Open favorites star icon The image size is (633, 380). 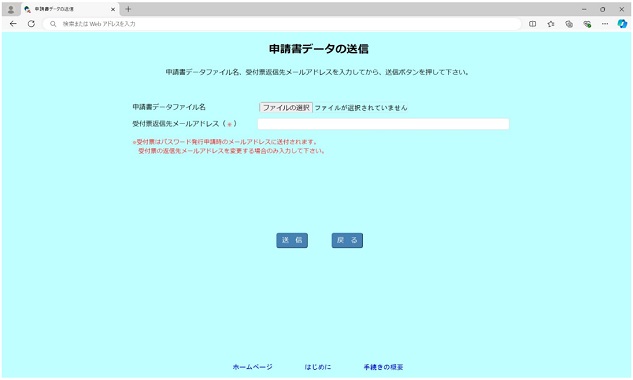pyautogui.click(x=551, y=24)
